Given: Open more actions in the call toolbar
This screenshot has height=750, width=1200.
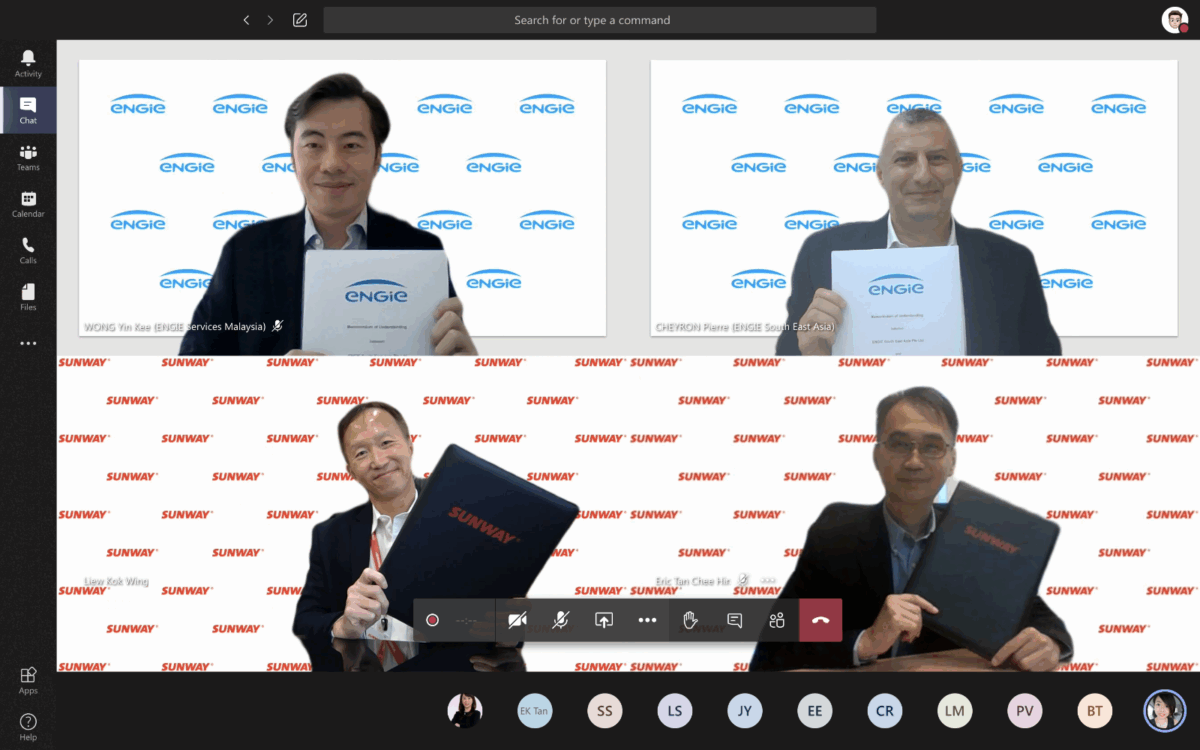Looking at the screenshot, I should [x=647, y=620].
